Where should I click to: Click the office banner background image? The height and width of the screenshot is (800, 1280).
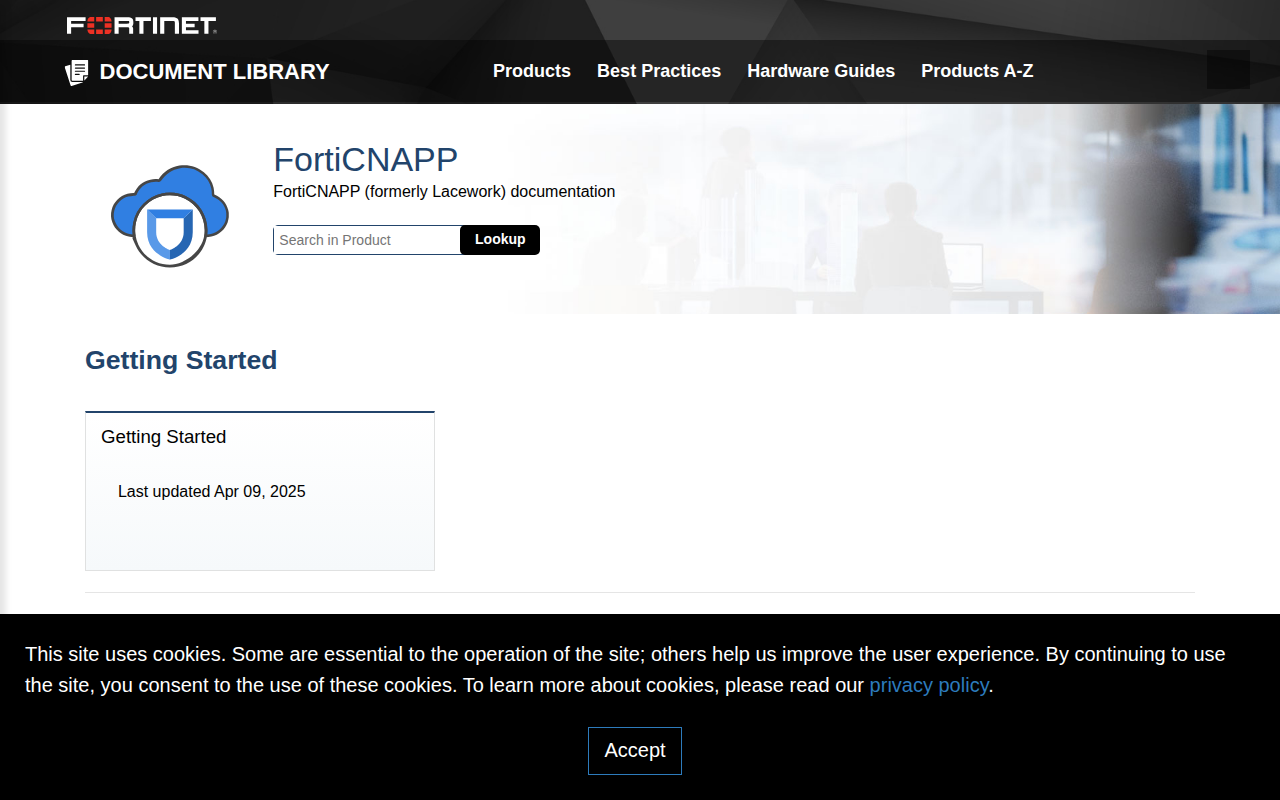coord(900,209)
